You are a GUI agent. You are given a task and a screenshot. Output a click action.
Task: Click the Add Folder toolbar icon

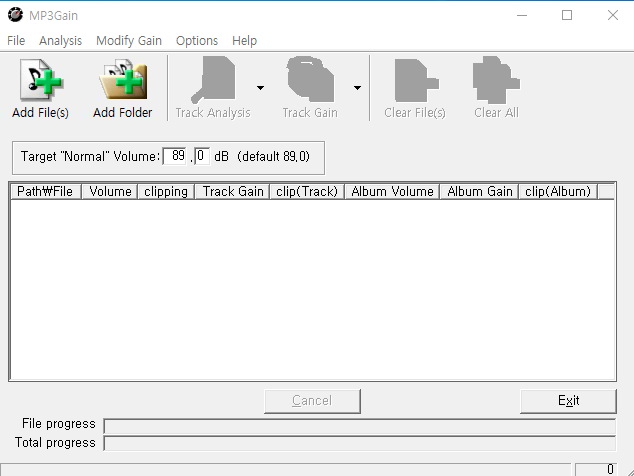click(123, 80)
